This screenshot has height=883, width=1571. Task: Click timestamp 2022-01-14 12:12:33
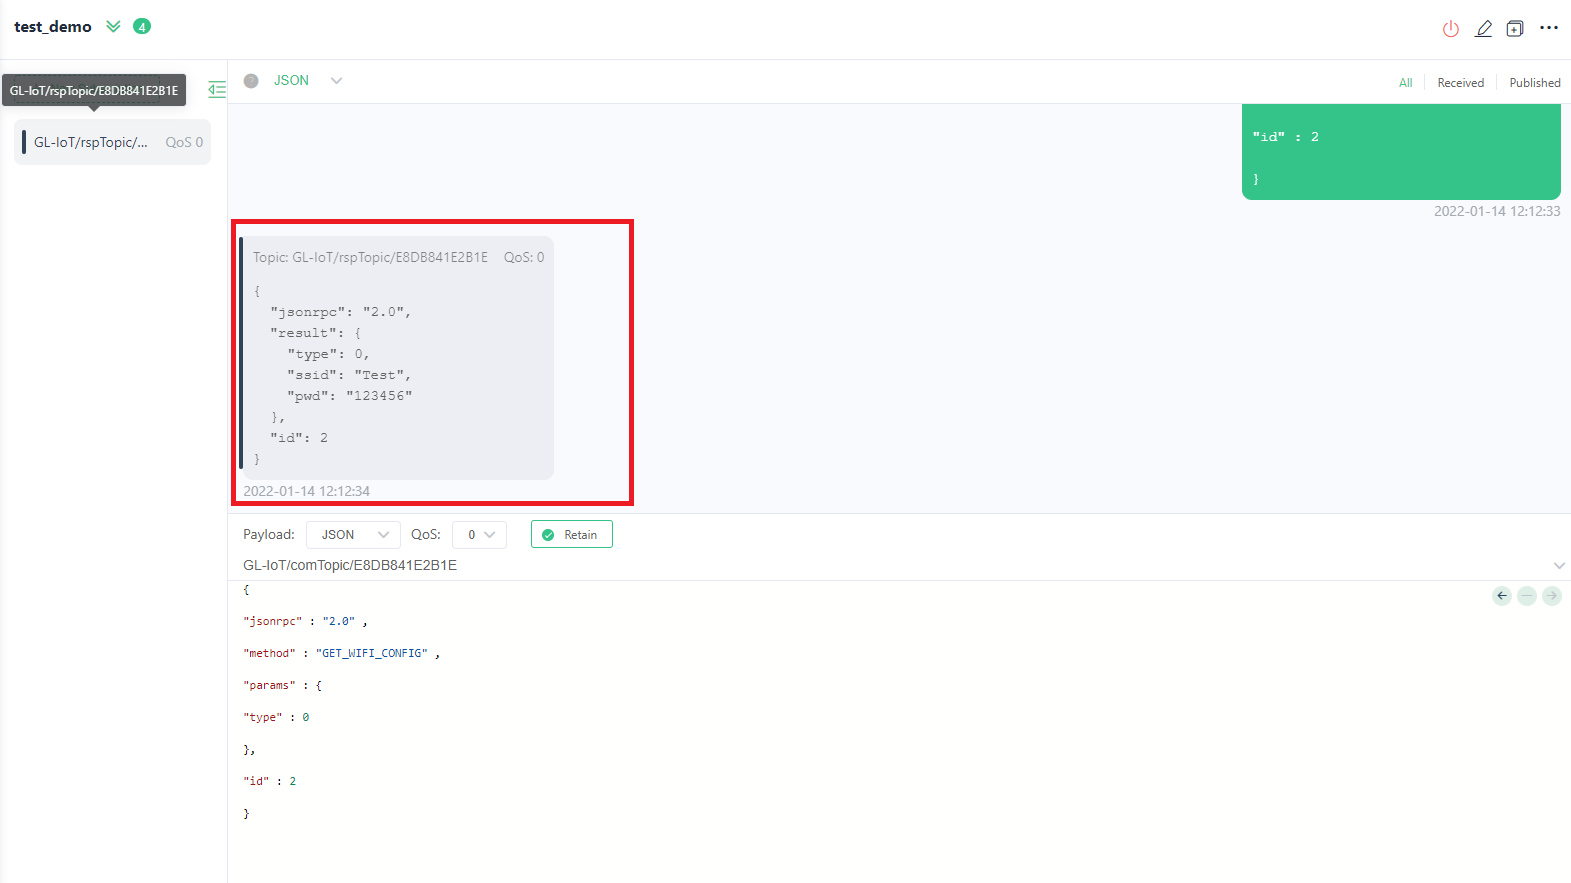[1497, 211]
